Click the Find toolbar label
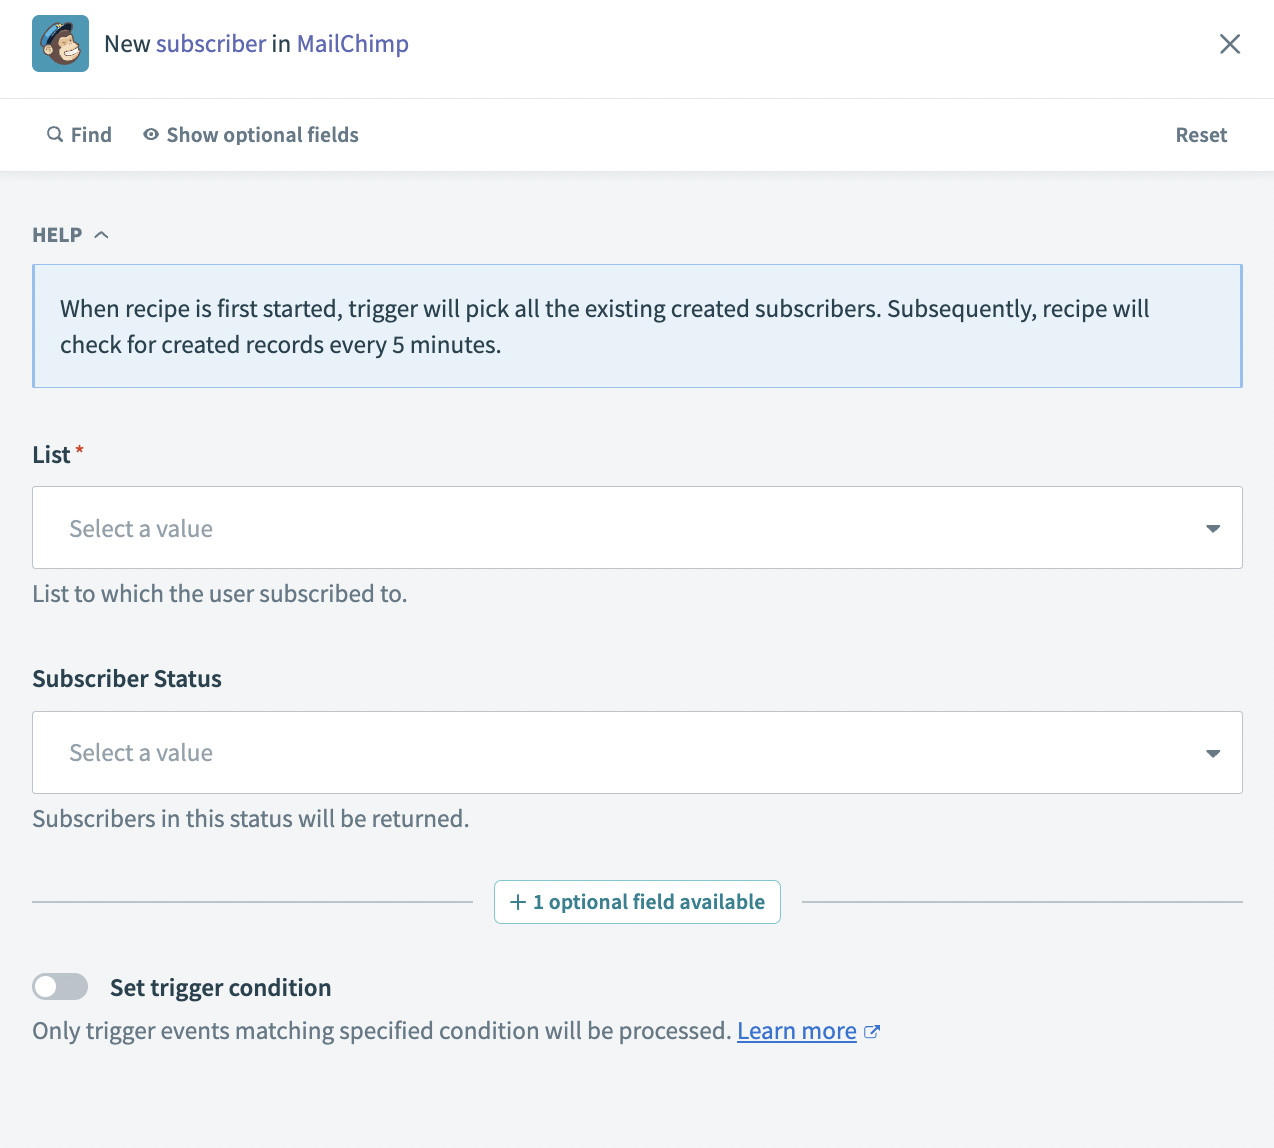Screen dimensions: 1274x1148 [91, 135]
